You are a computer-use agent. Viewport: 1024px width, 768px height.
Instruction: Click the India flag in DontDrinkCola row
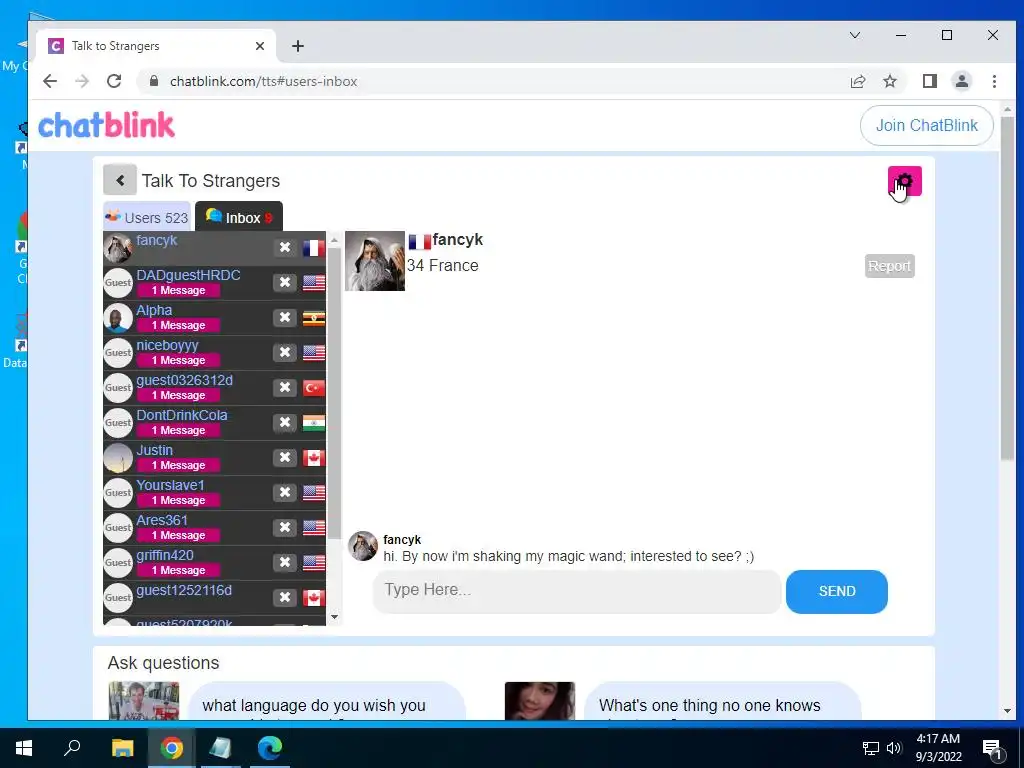pos(313,423)
